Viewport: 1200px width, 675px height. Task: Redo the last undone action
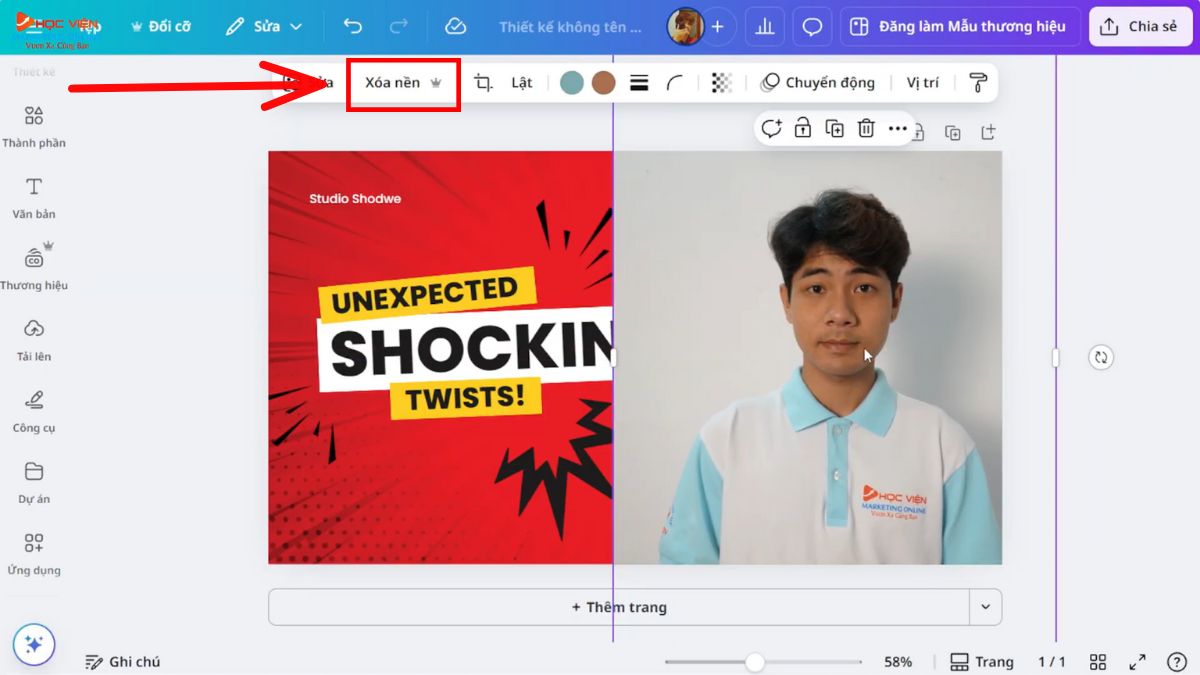399,26
